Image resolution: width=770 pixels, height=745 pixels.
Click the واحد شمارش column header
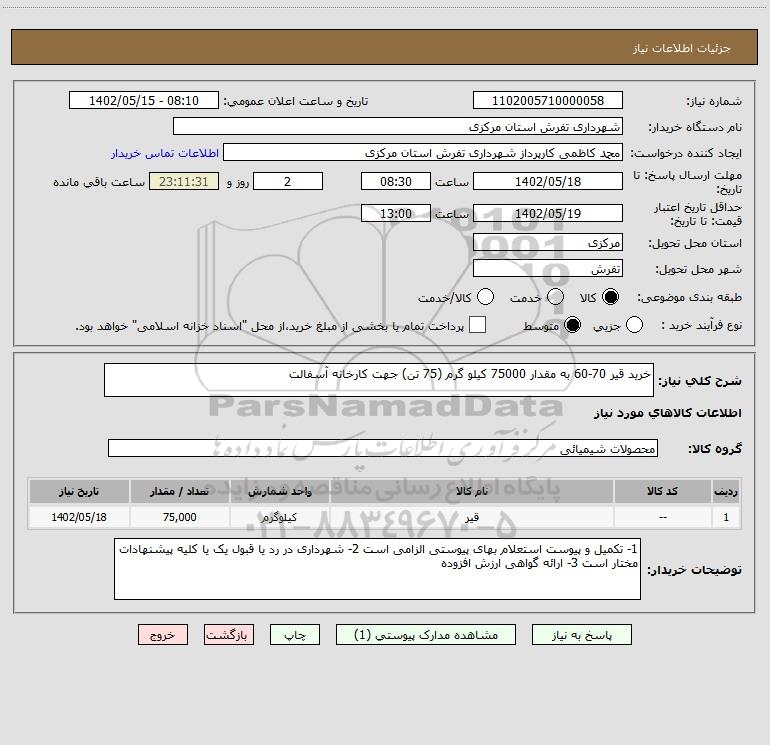[279, 492]
